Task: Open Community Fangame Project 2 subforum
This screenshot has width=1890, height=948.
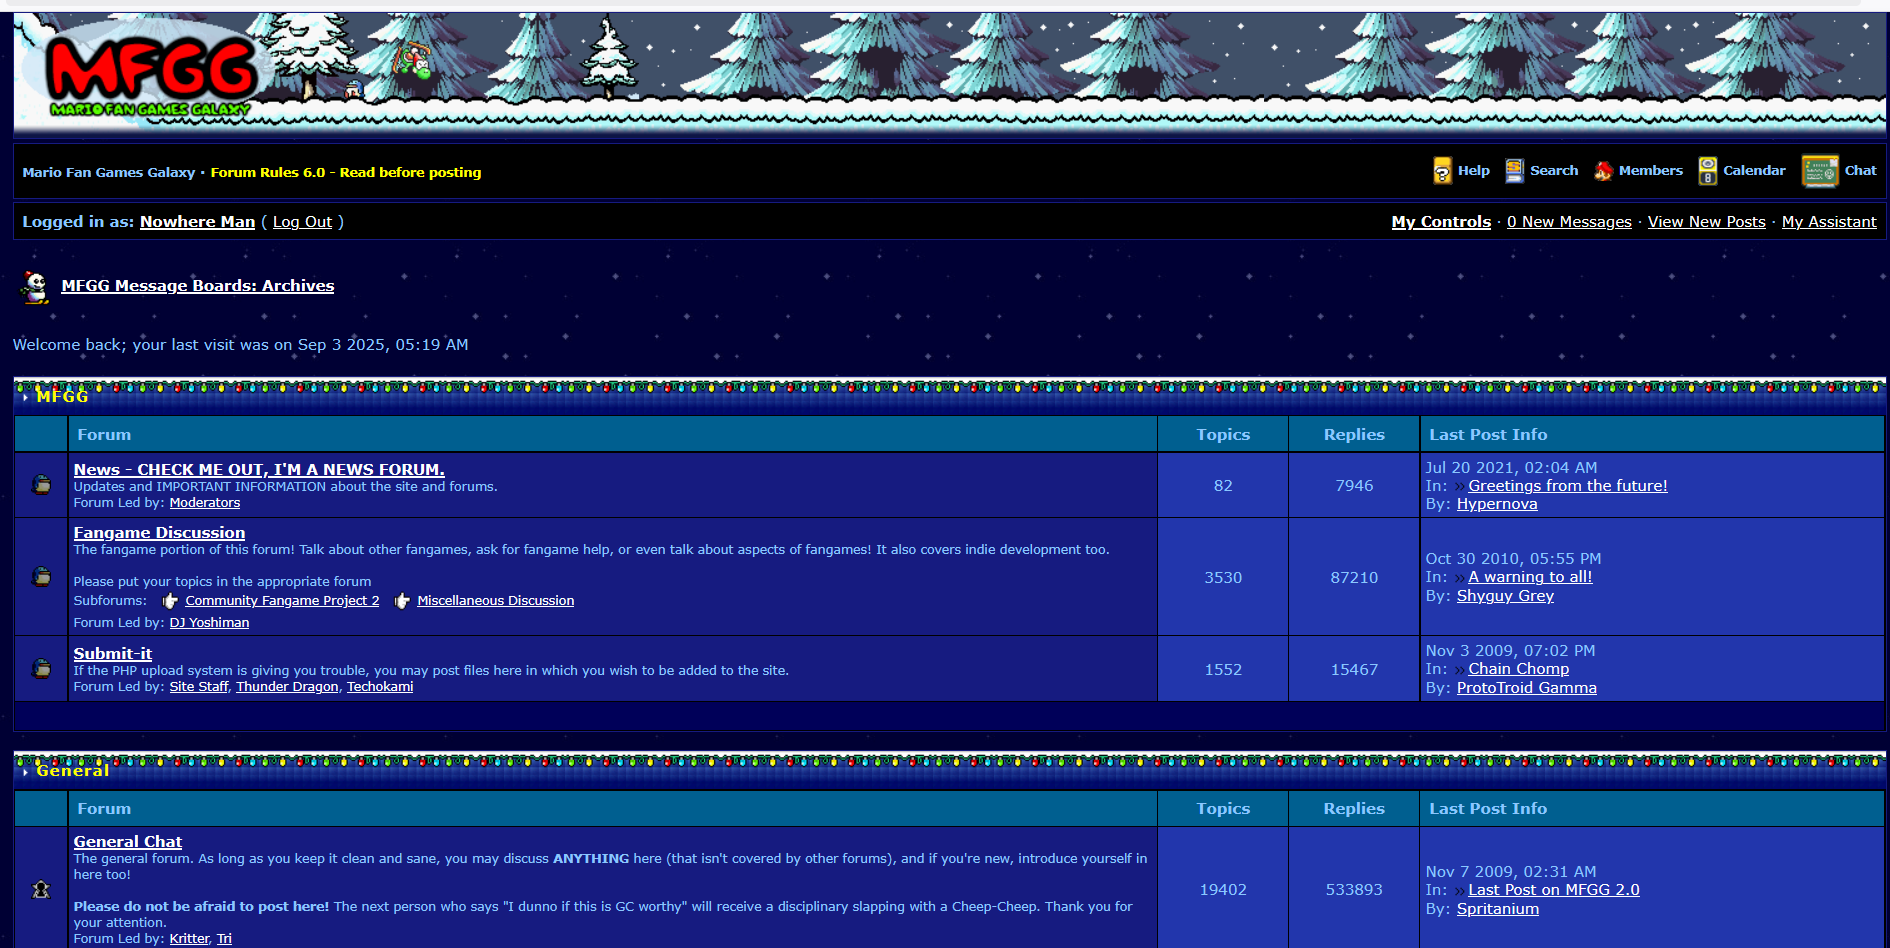Action: (282, 601)
